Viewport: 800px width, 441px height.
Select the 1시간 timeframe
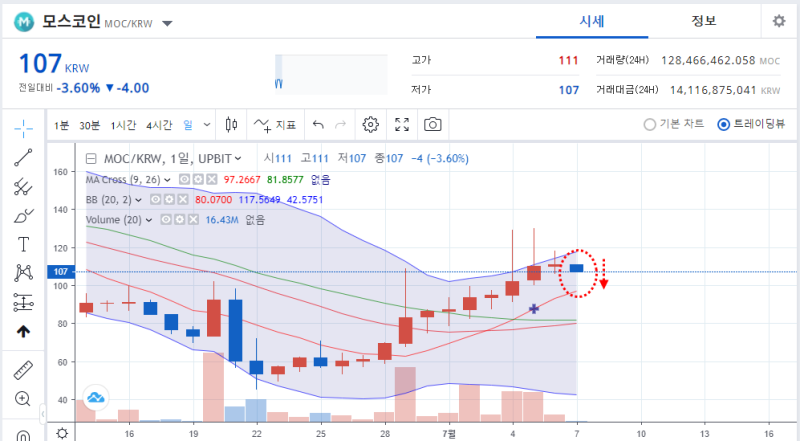123,125
